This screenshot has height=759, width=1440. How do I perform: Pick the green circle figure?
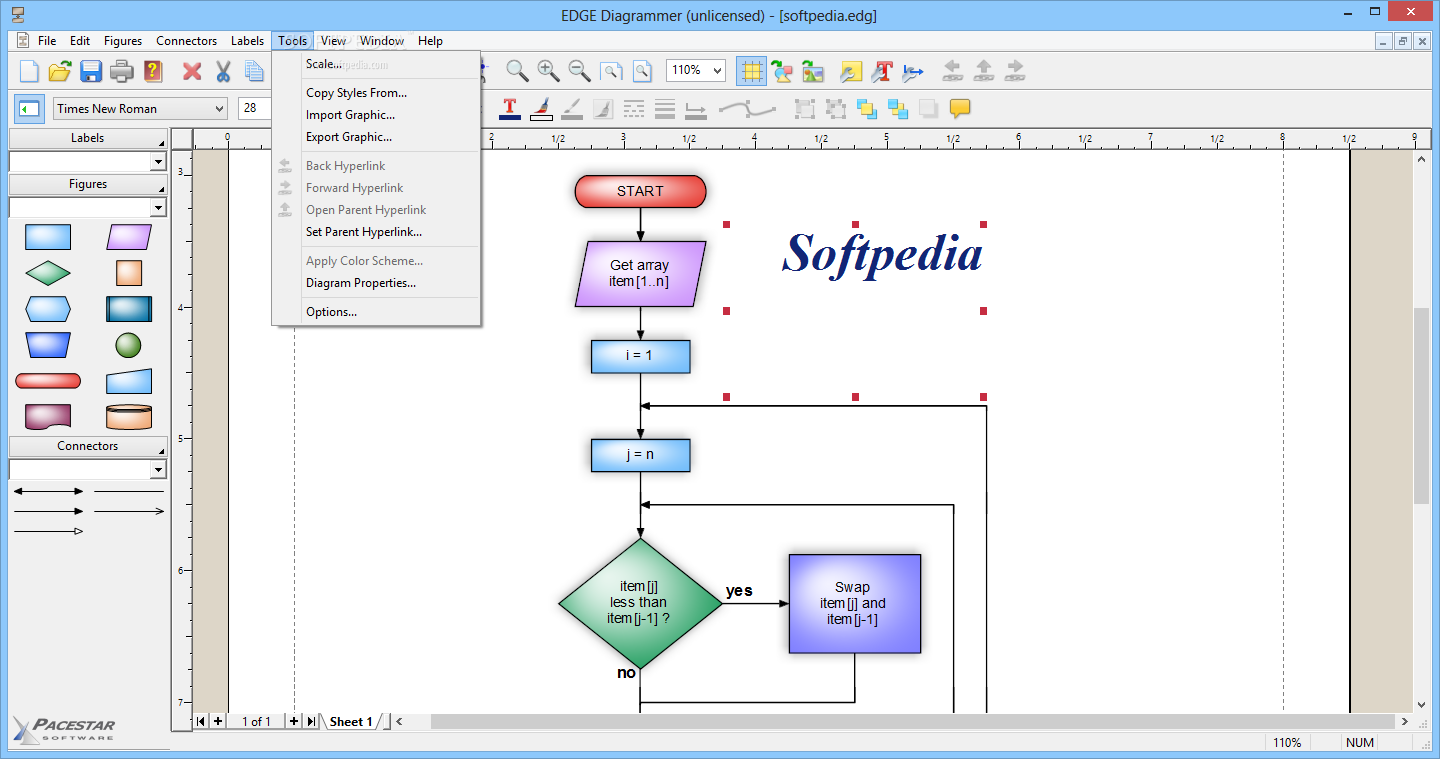tap(129, 345)
